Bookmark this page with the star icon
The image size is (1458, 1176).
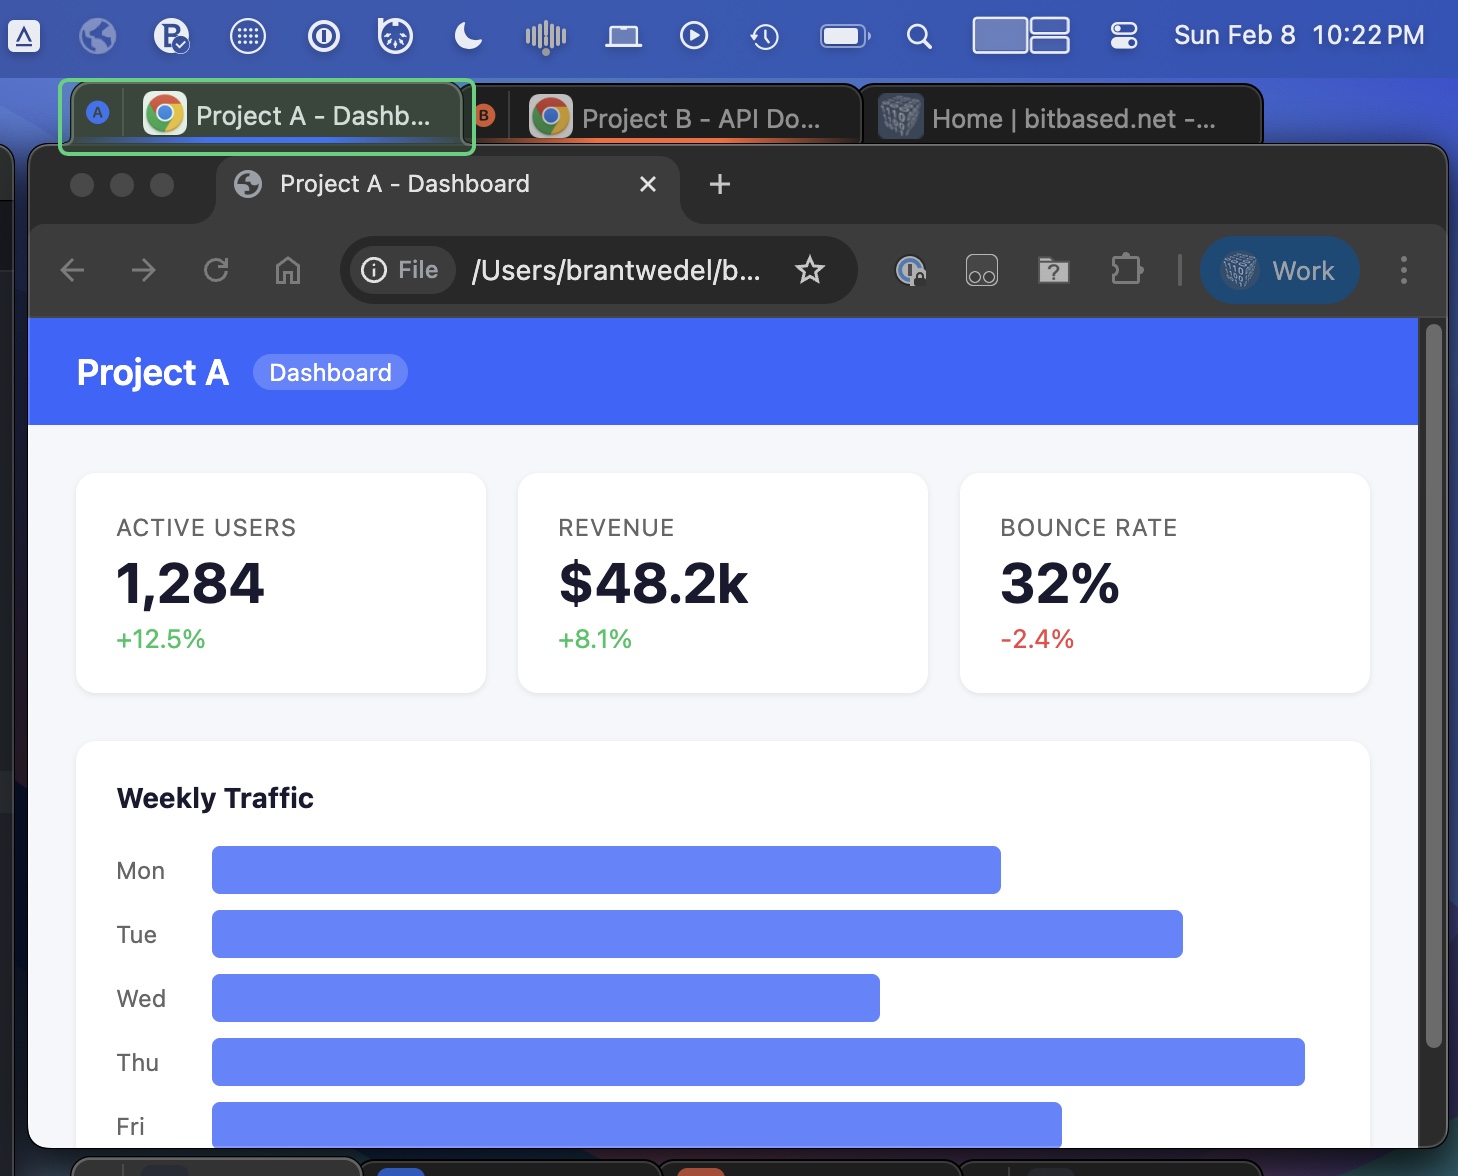(x=809, y=270)
